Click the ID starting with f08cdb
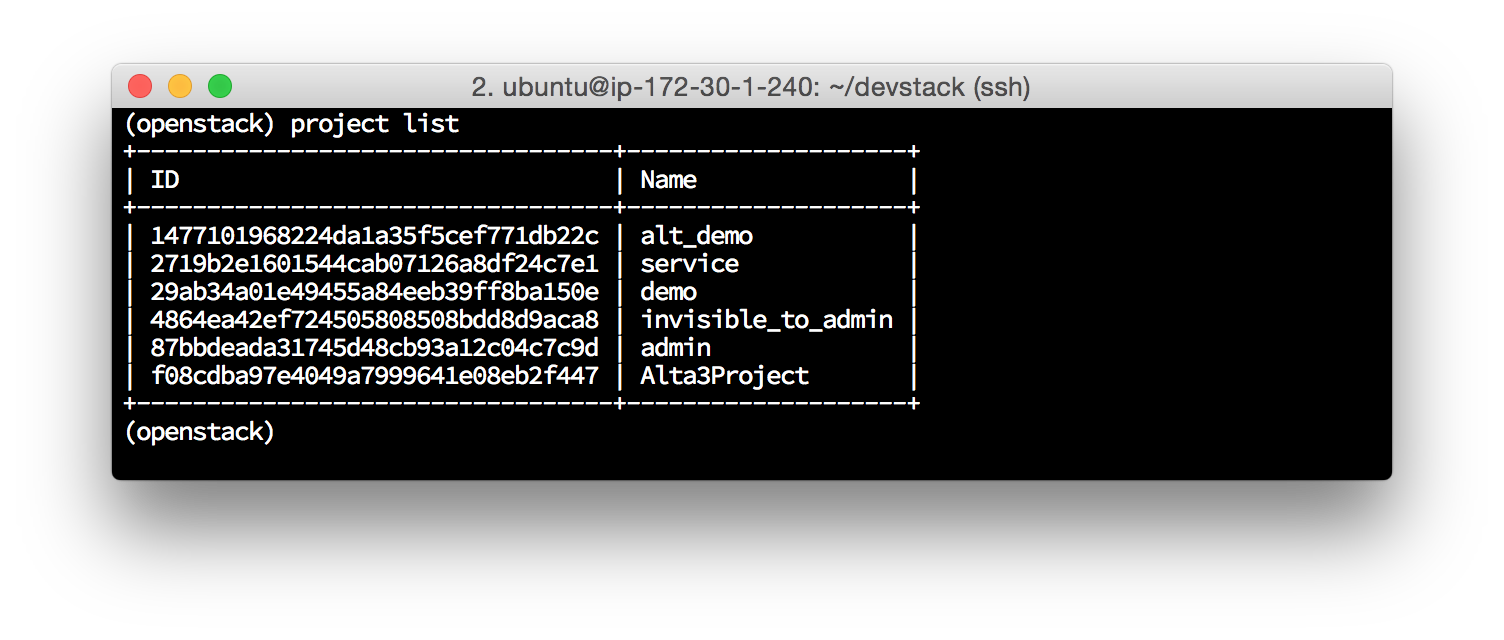 [x=374, y=377]
